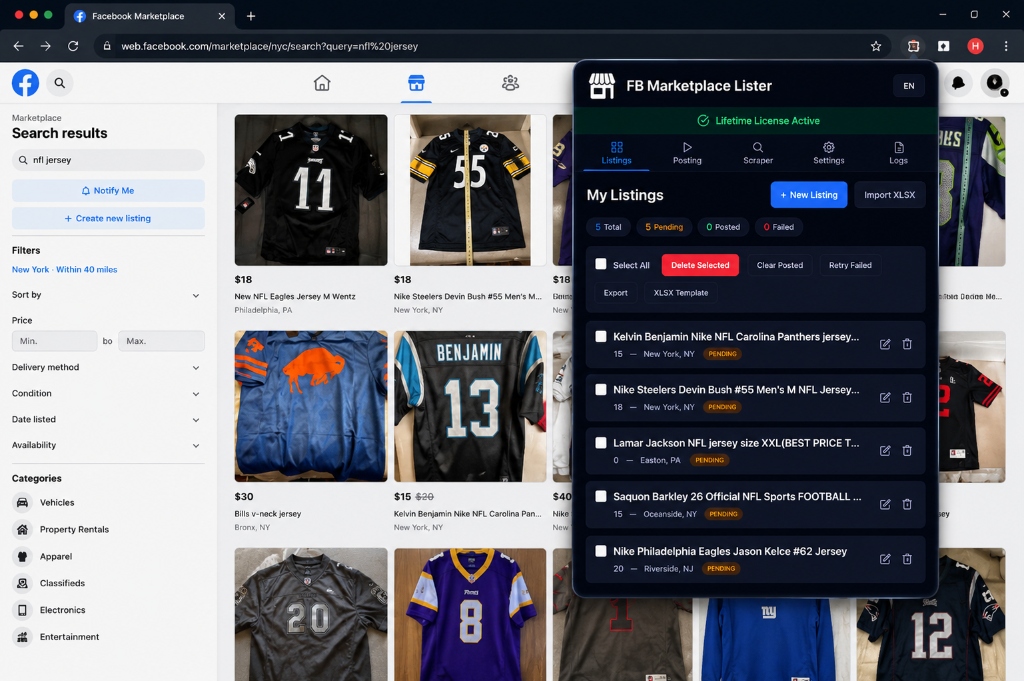Viewport: 1024px width, 681px height.
Task: Edit the Nike Steelers Devin Bush listing
Action: pyautogui.click(x=885, y=398)
